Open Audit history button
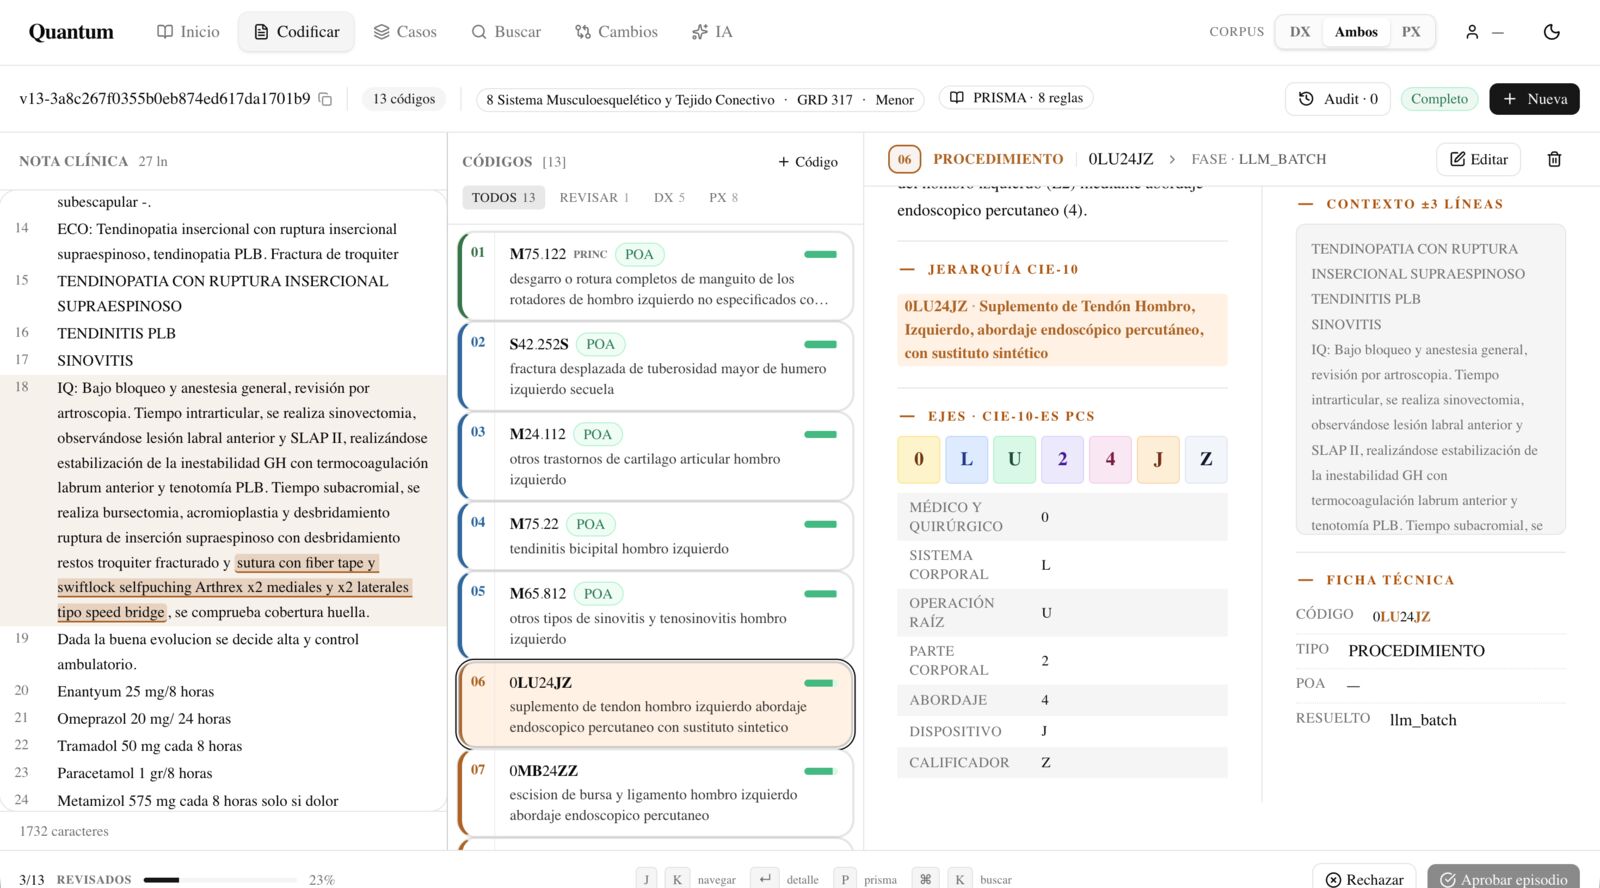This screenshot has height=888, width=1600. click(1338, 99)
